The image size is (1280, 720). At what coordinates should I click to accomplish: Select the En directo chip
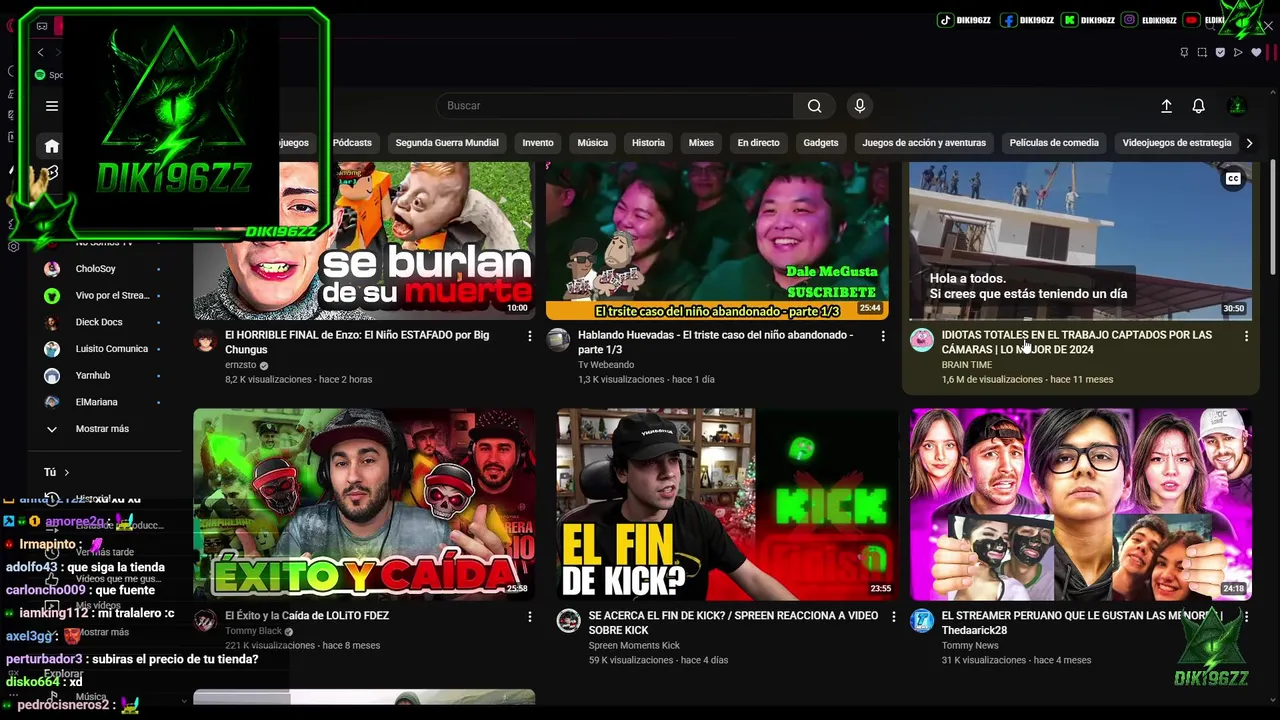click(758, 143)
